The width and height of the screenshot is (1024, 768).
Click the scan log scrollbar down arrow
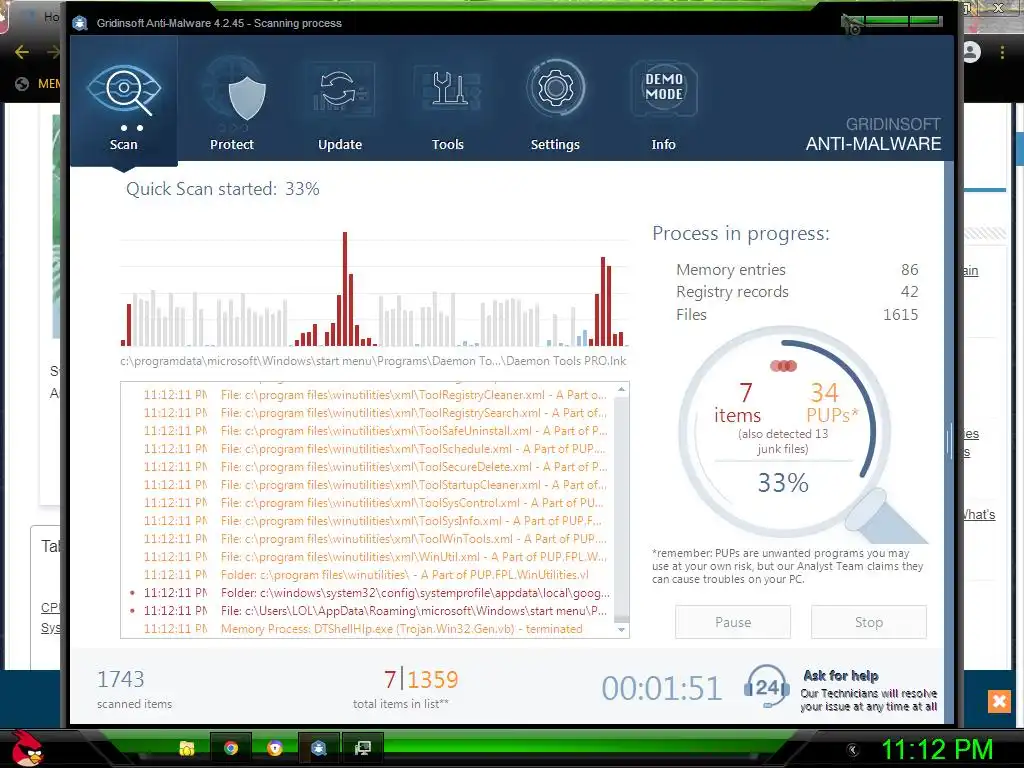coord(622,630)
